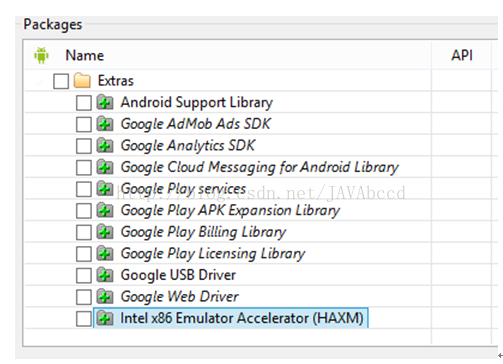Tick the Google Play Billing Library checkbox

click(83, 232)
